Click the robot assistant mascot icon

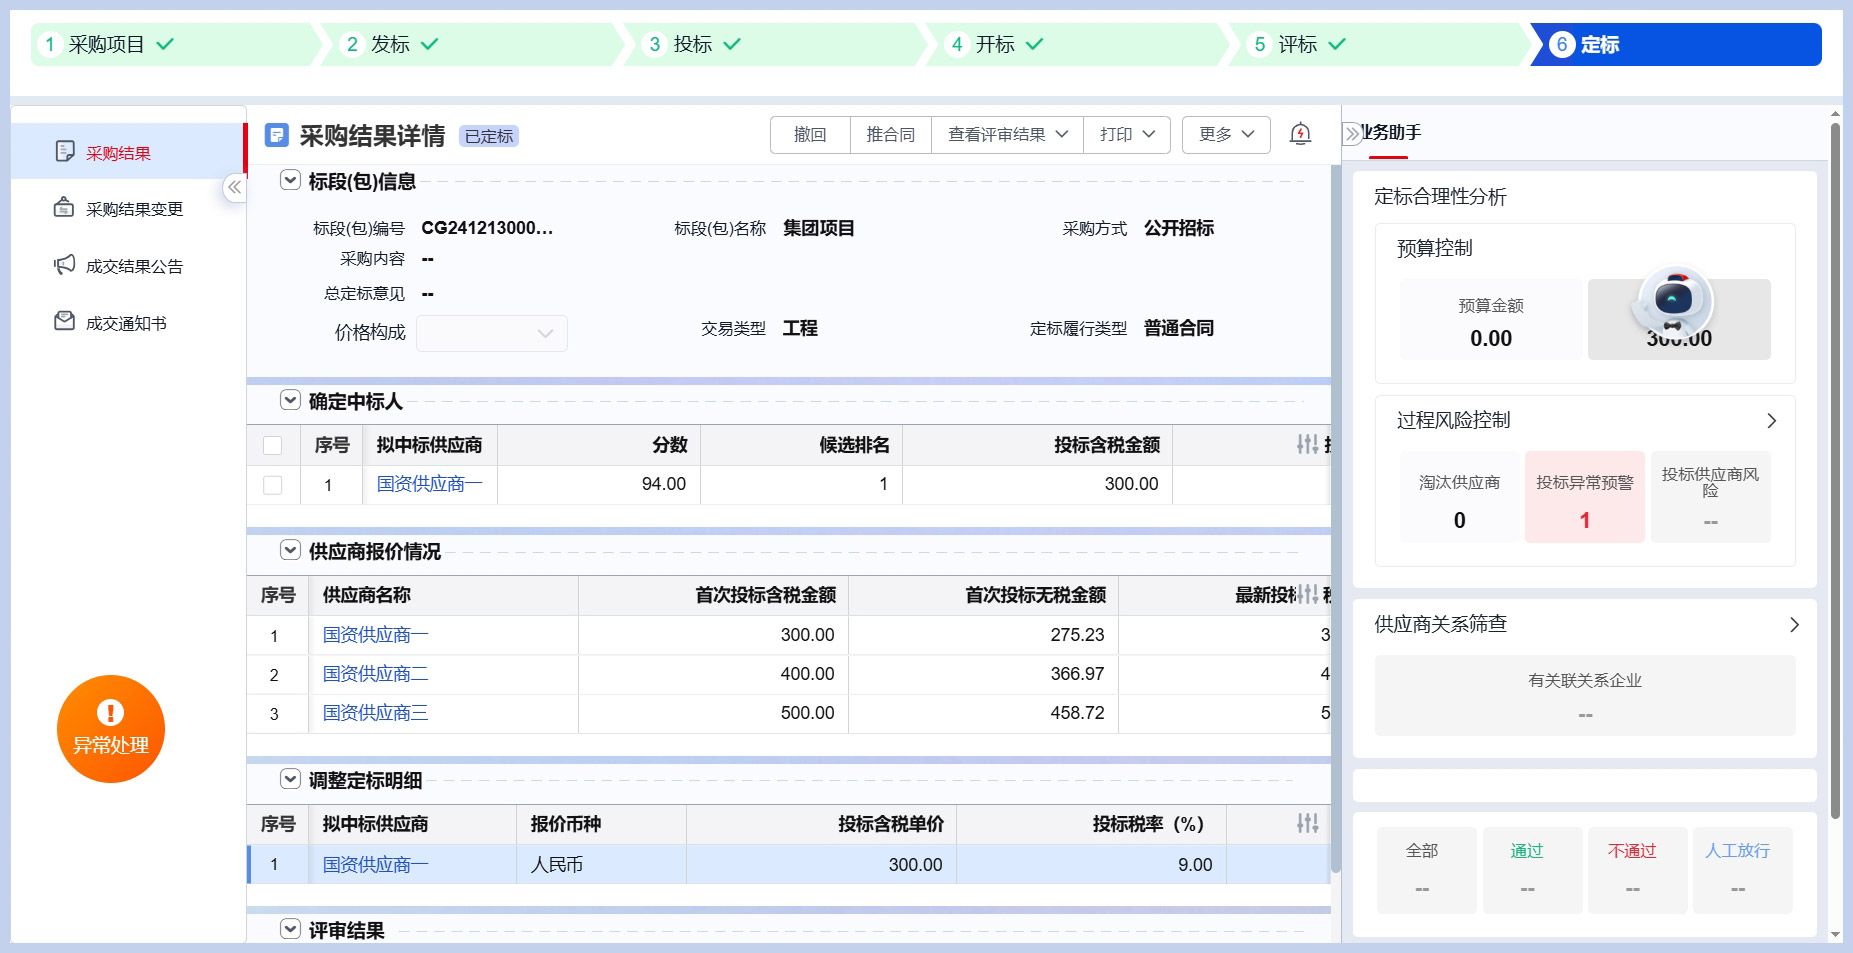1673,301
